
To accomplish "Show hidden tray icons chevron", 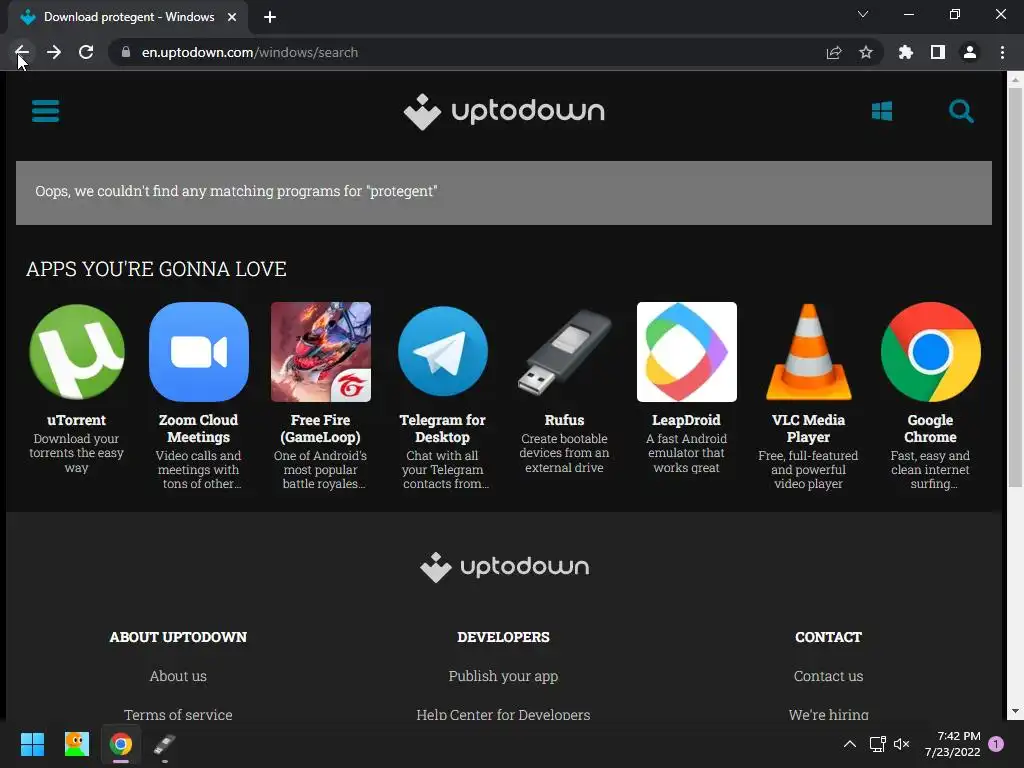I will (x=850, y=744).
